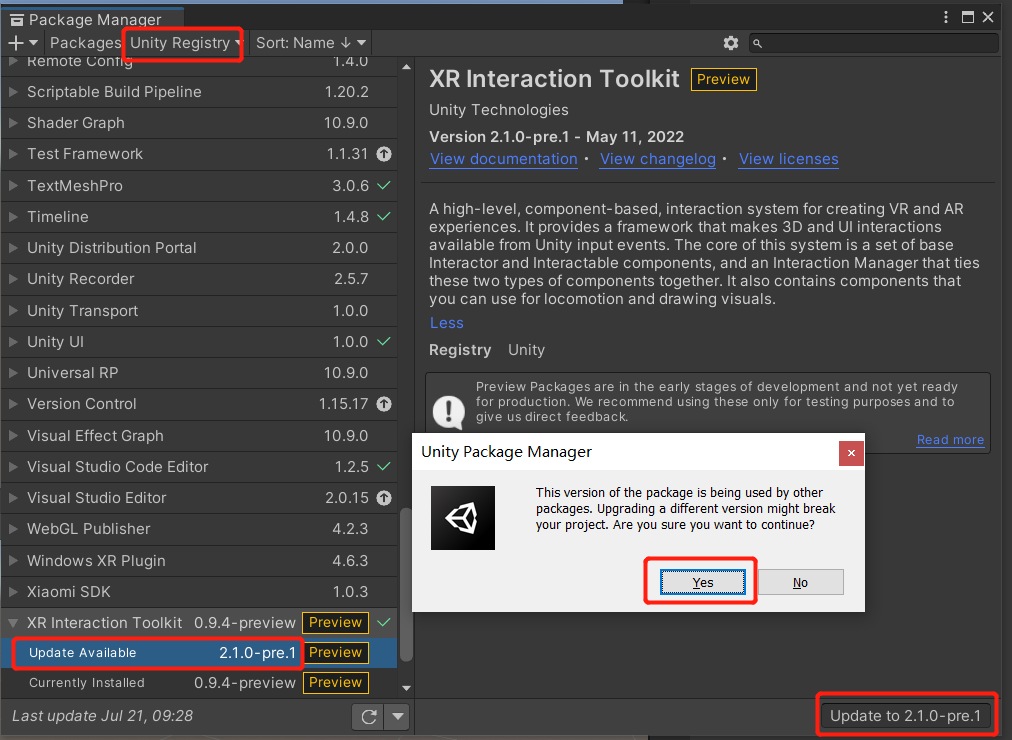Click the Unity logo in dialog
Screen dimensions: 1012x740
463,518
